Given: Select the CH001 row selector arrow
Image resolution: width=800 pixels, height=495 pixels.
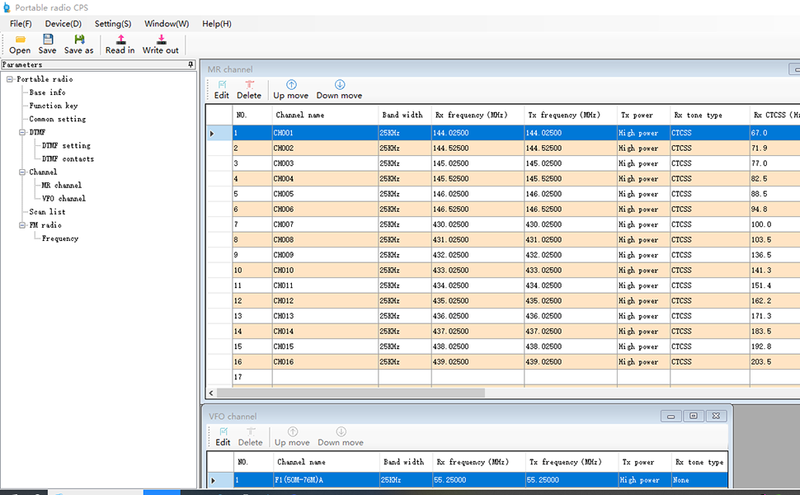Looking at the screenshot, I should point(219,133).
